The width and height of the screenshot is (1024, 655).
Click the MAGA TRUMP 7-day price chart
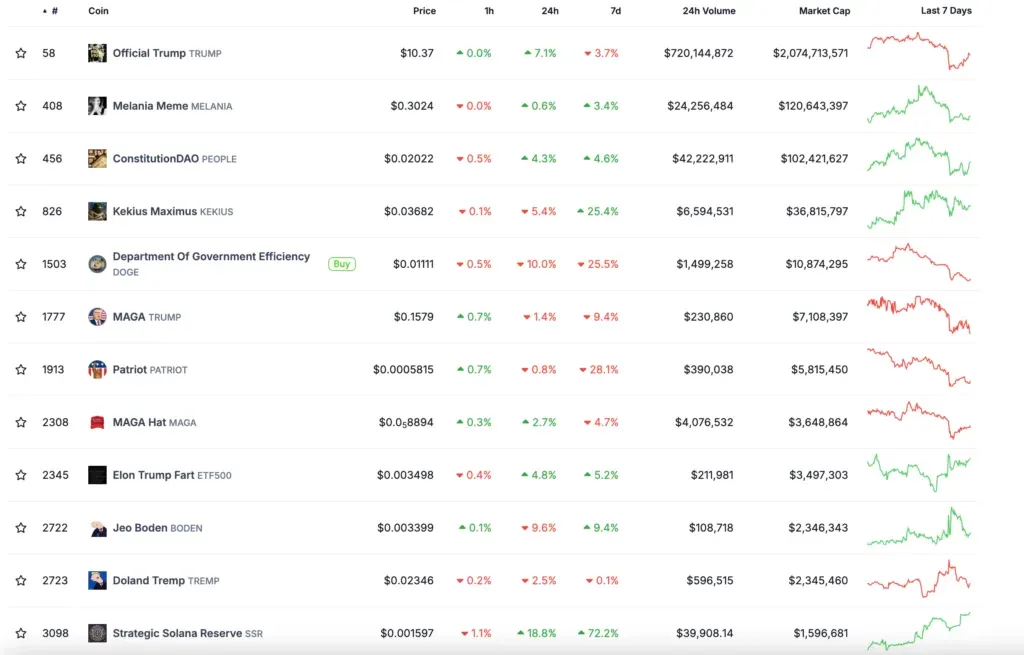(918, 315)
